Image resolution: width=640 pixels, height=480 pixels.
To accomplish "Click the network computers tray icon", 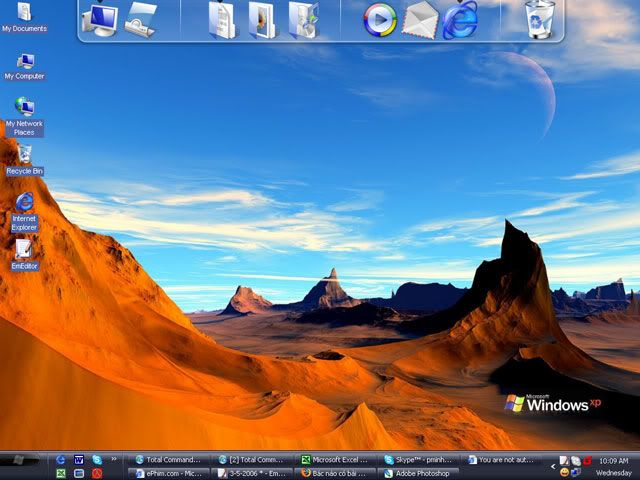I will tap(576, 473).
